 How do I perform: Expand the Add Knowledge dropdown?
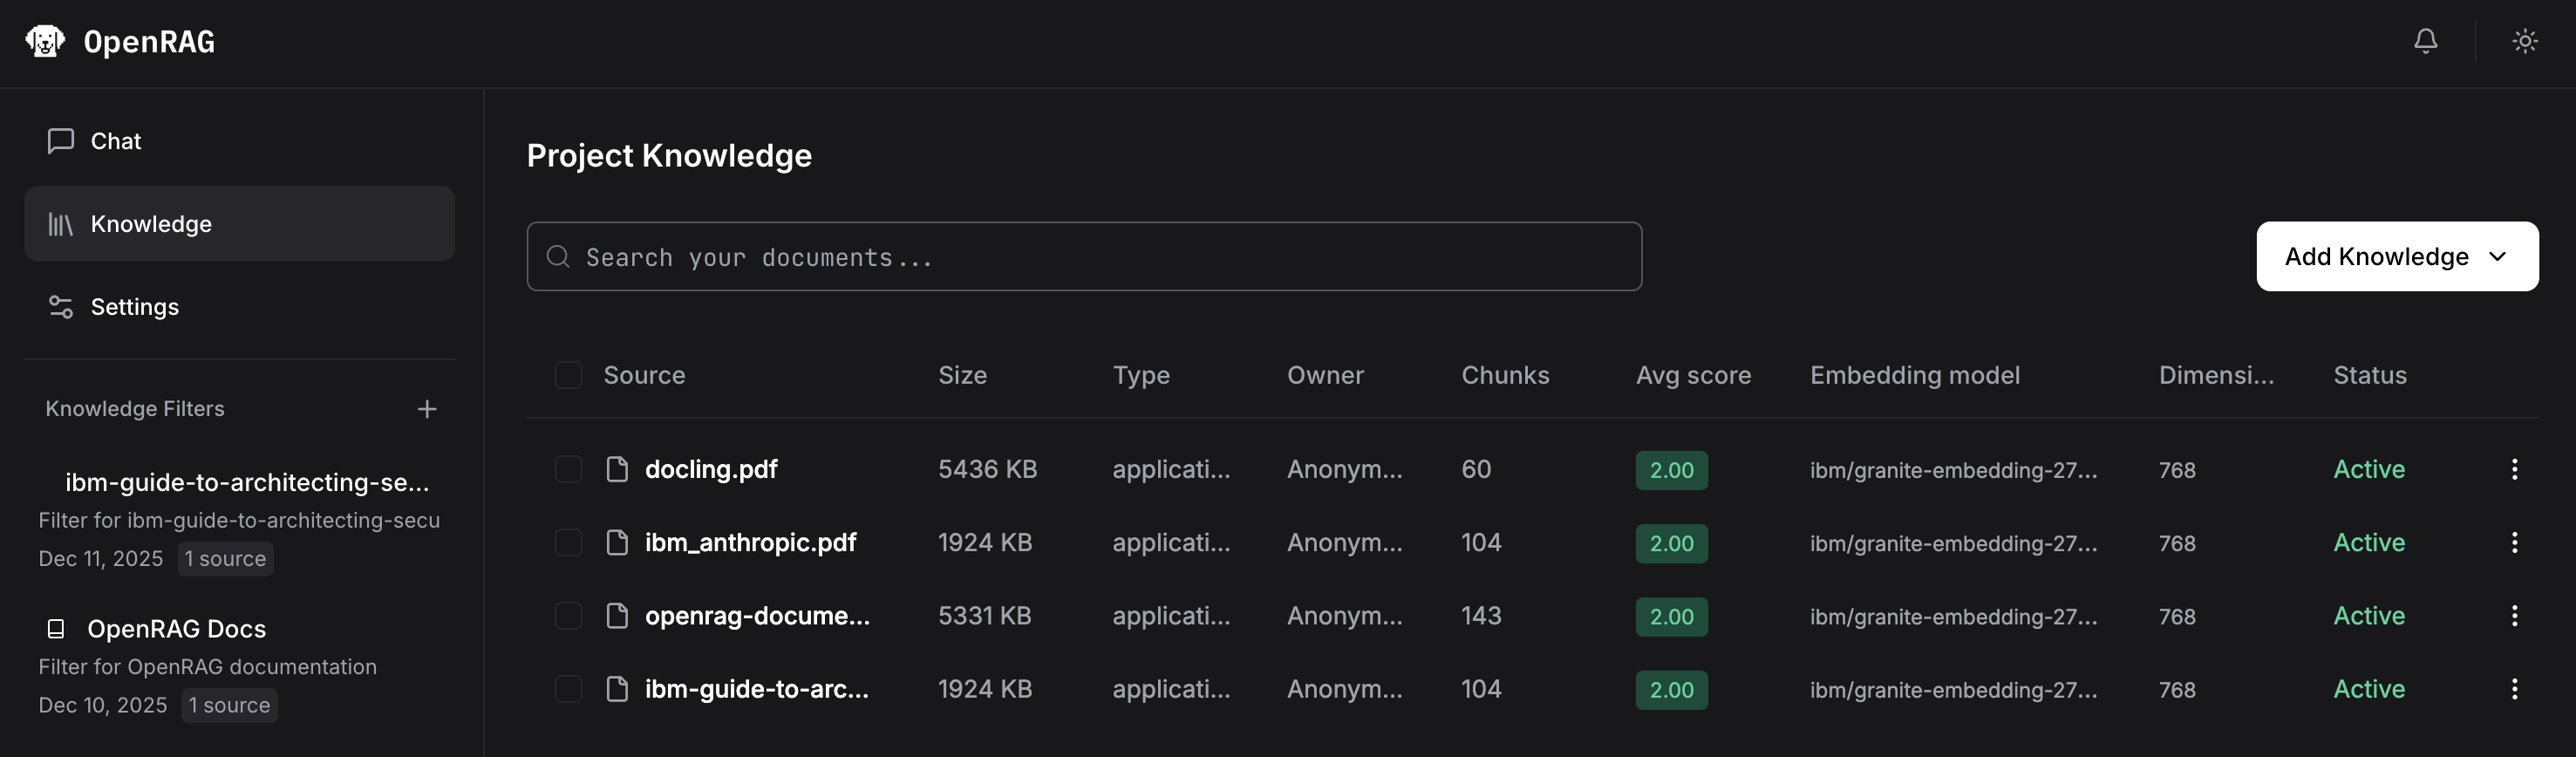[2396, 257]
